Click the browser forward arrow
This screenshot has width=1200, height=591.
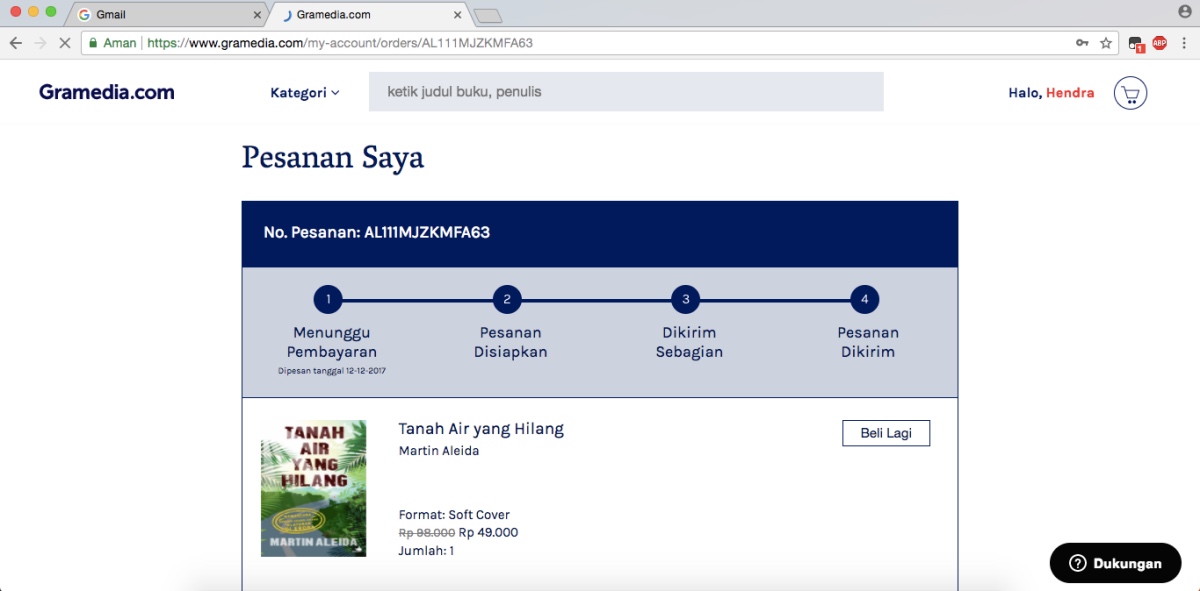click(x=40, y=43)
